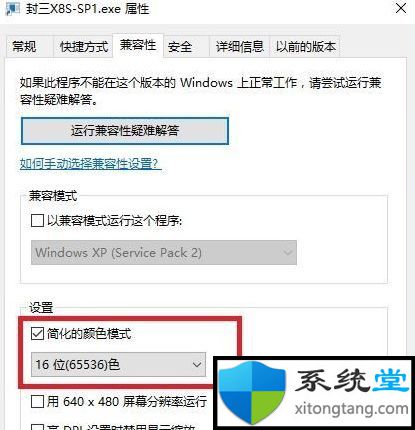Open the 快捷方式 tab
415x430 pixels.
(84, 46)
